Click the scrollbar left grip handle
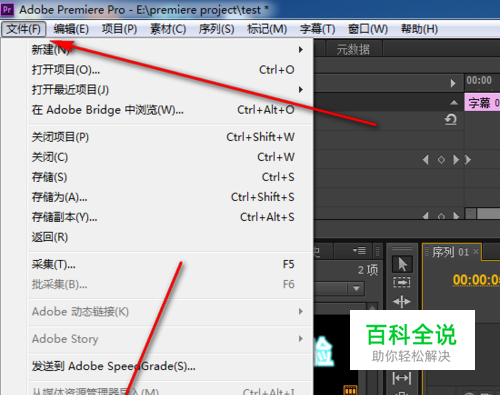Viewport: 500px width, 395px height. tap(470, 214)
